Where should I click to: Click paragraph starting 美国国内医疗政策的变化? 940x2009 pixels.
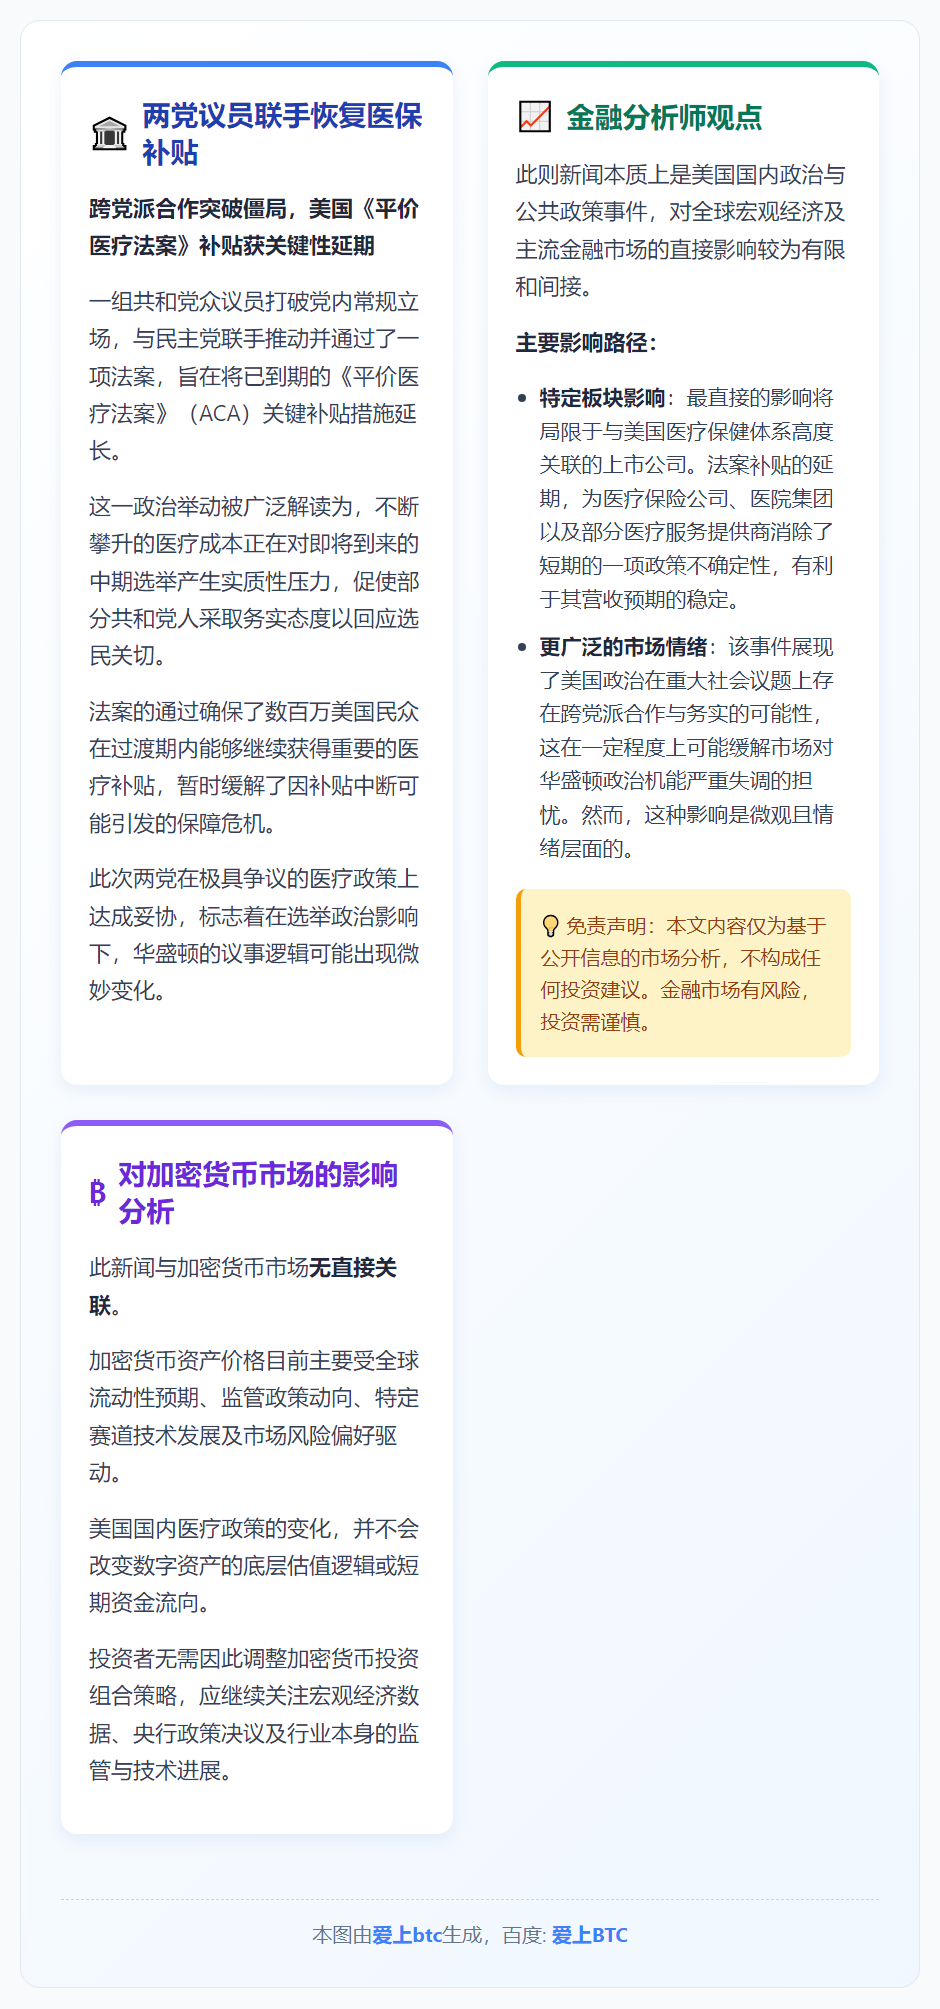[x=254, y=1565]
